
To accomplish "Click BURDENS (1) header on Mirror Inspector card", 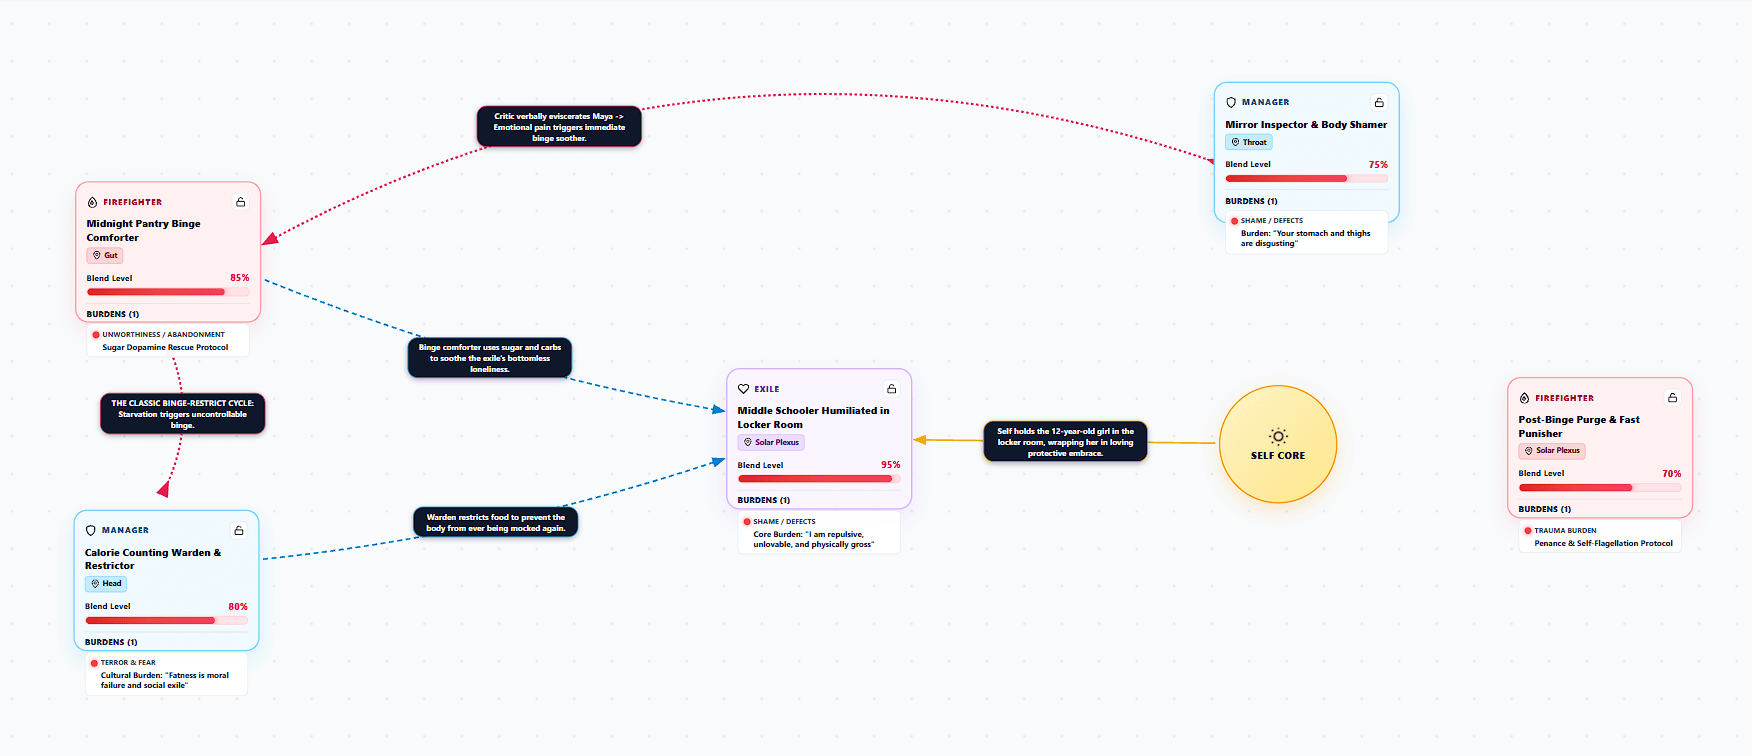I will (1252, 201).
